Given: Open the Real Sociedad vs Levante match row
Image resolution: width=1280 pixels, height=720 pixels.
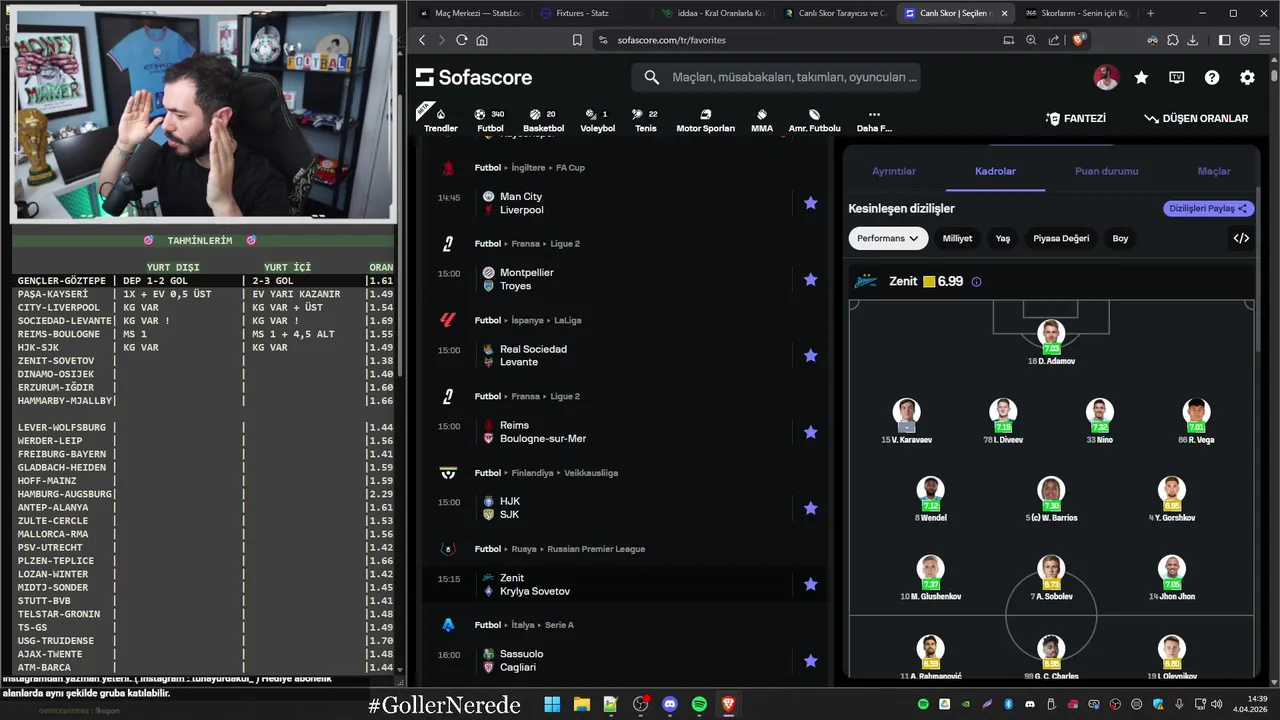Looking at the screenshot, I should pyautogui.click(x=624, y=355).
